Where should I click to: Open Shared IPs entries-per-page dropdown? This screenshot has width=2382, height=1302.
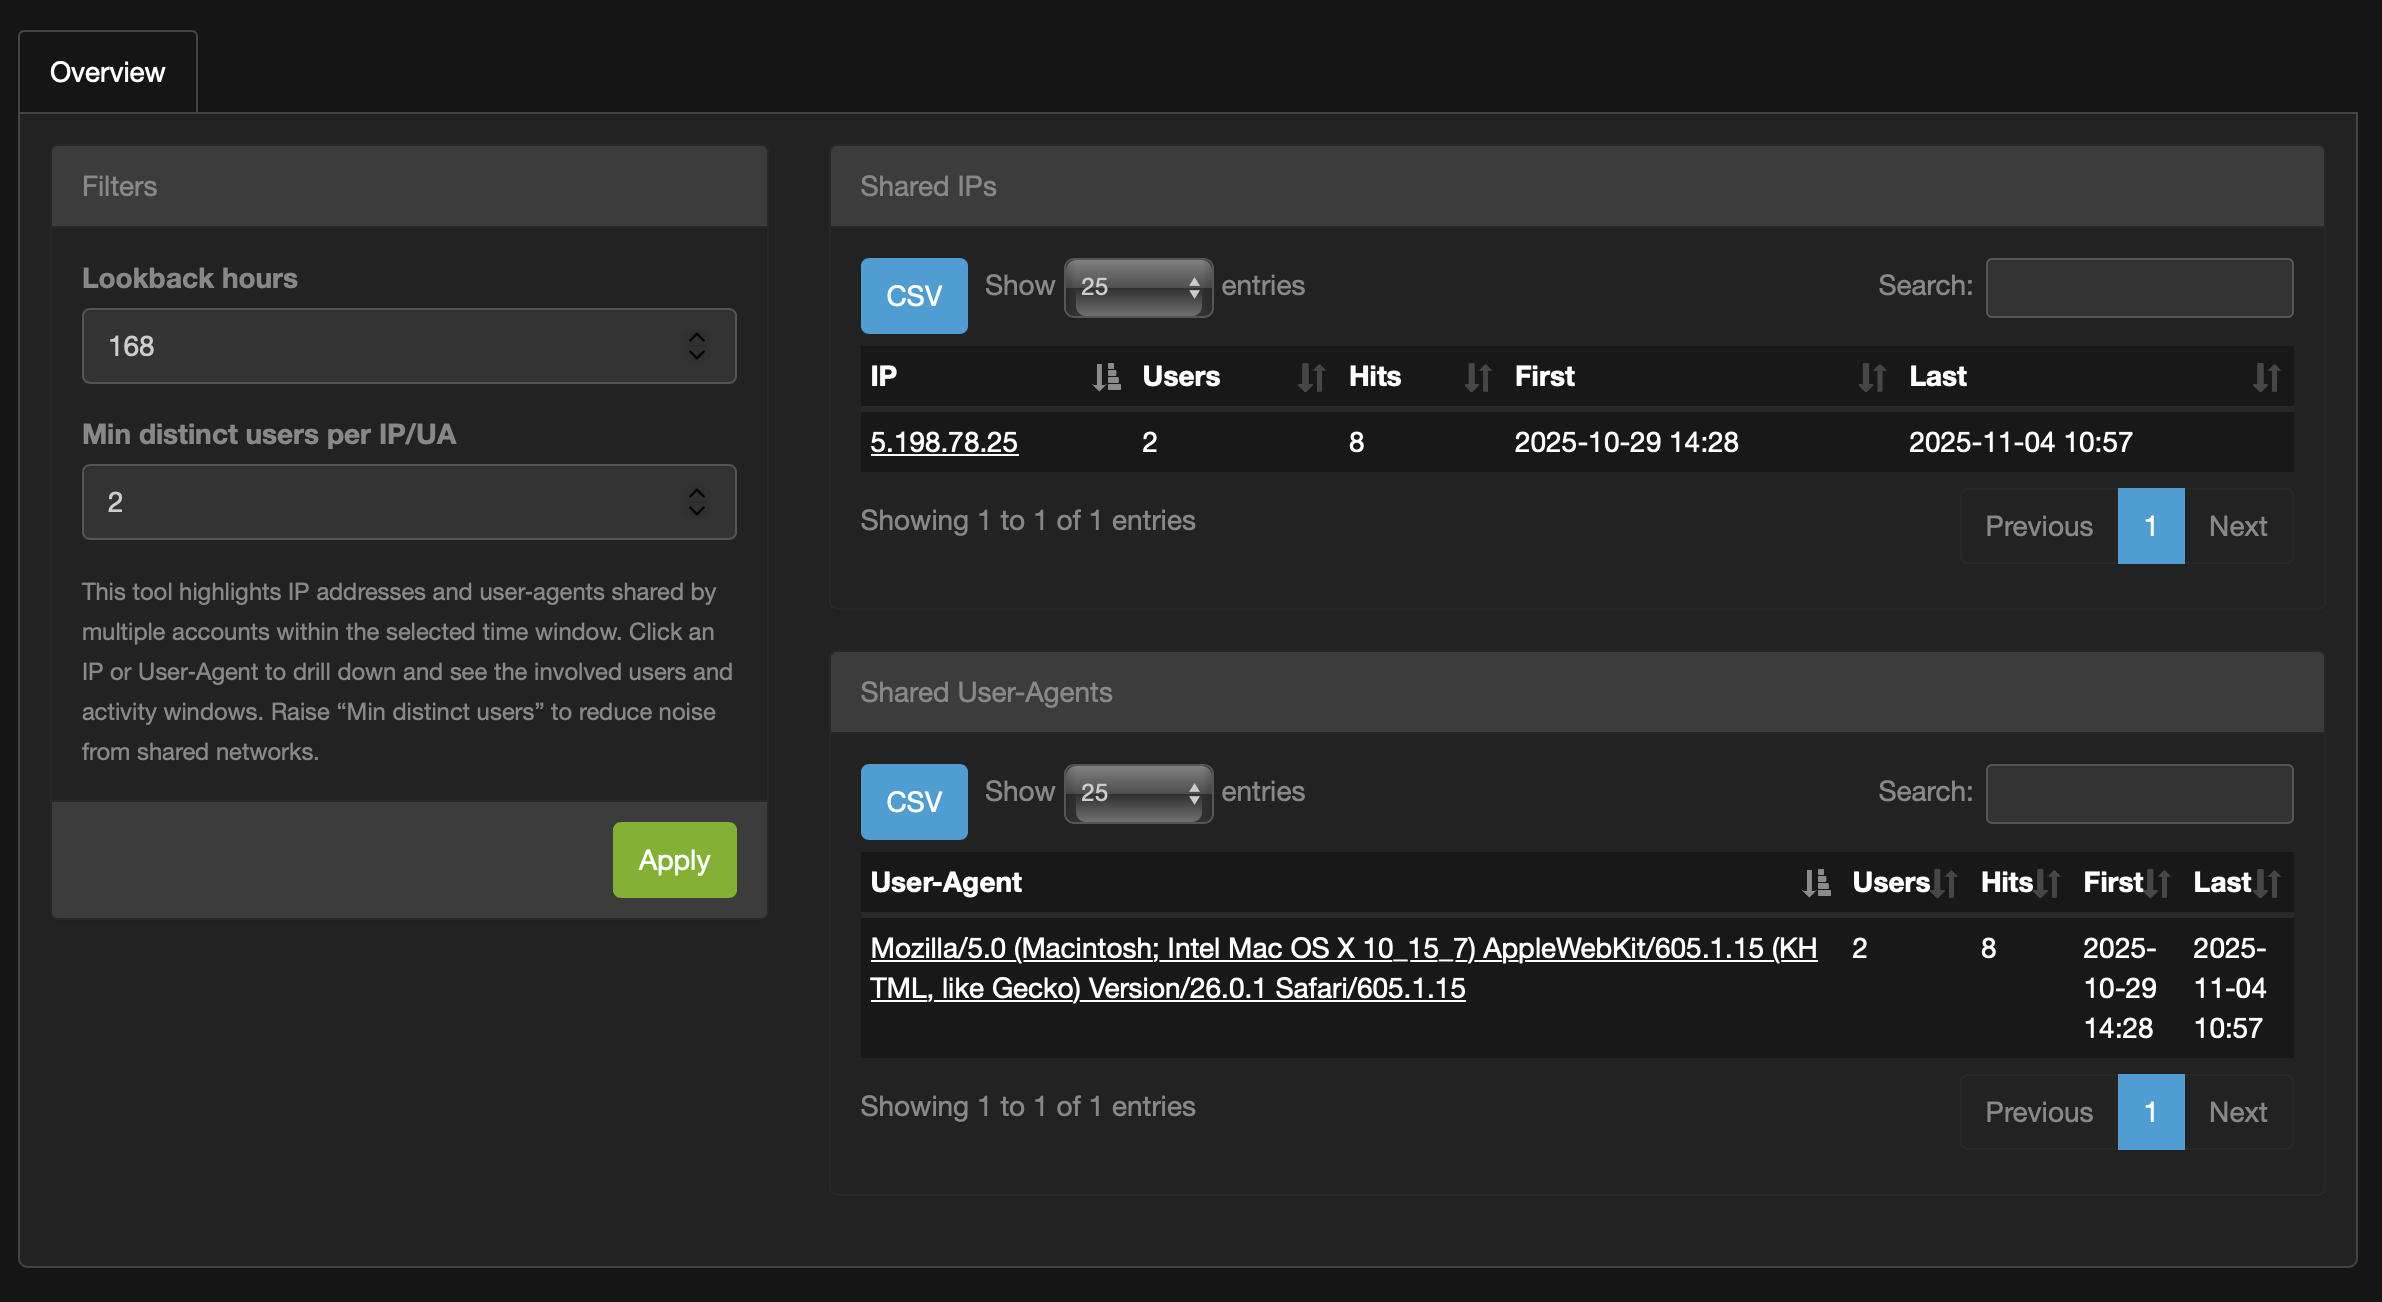pos(1138,288)
